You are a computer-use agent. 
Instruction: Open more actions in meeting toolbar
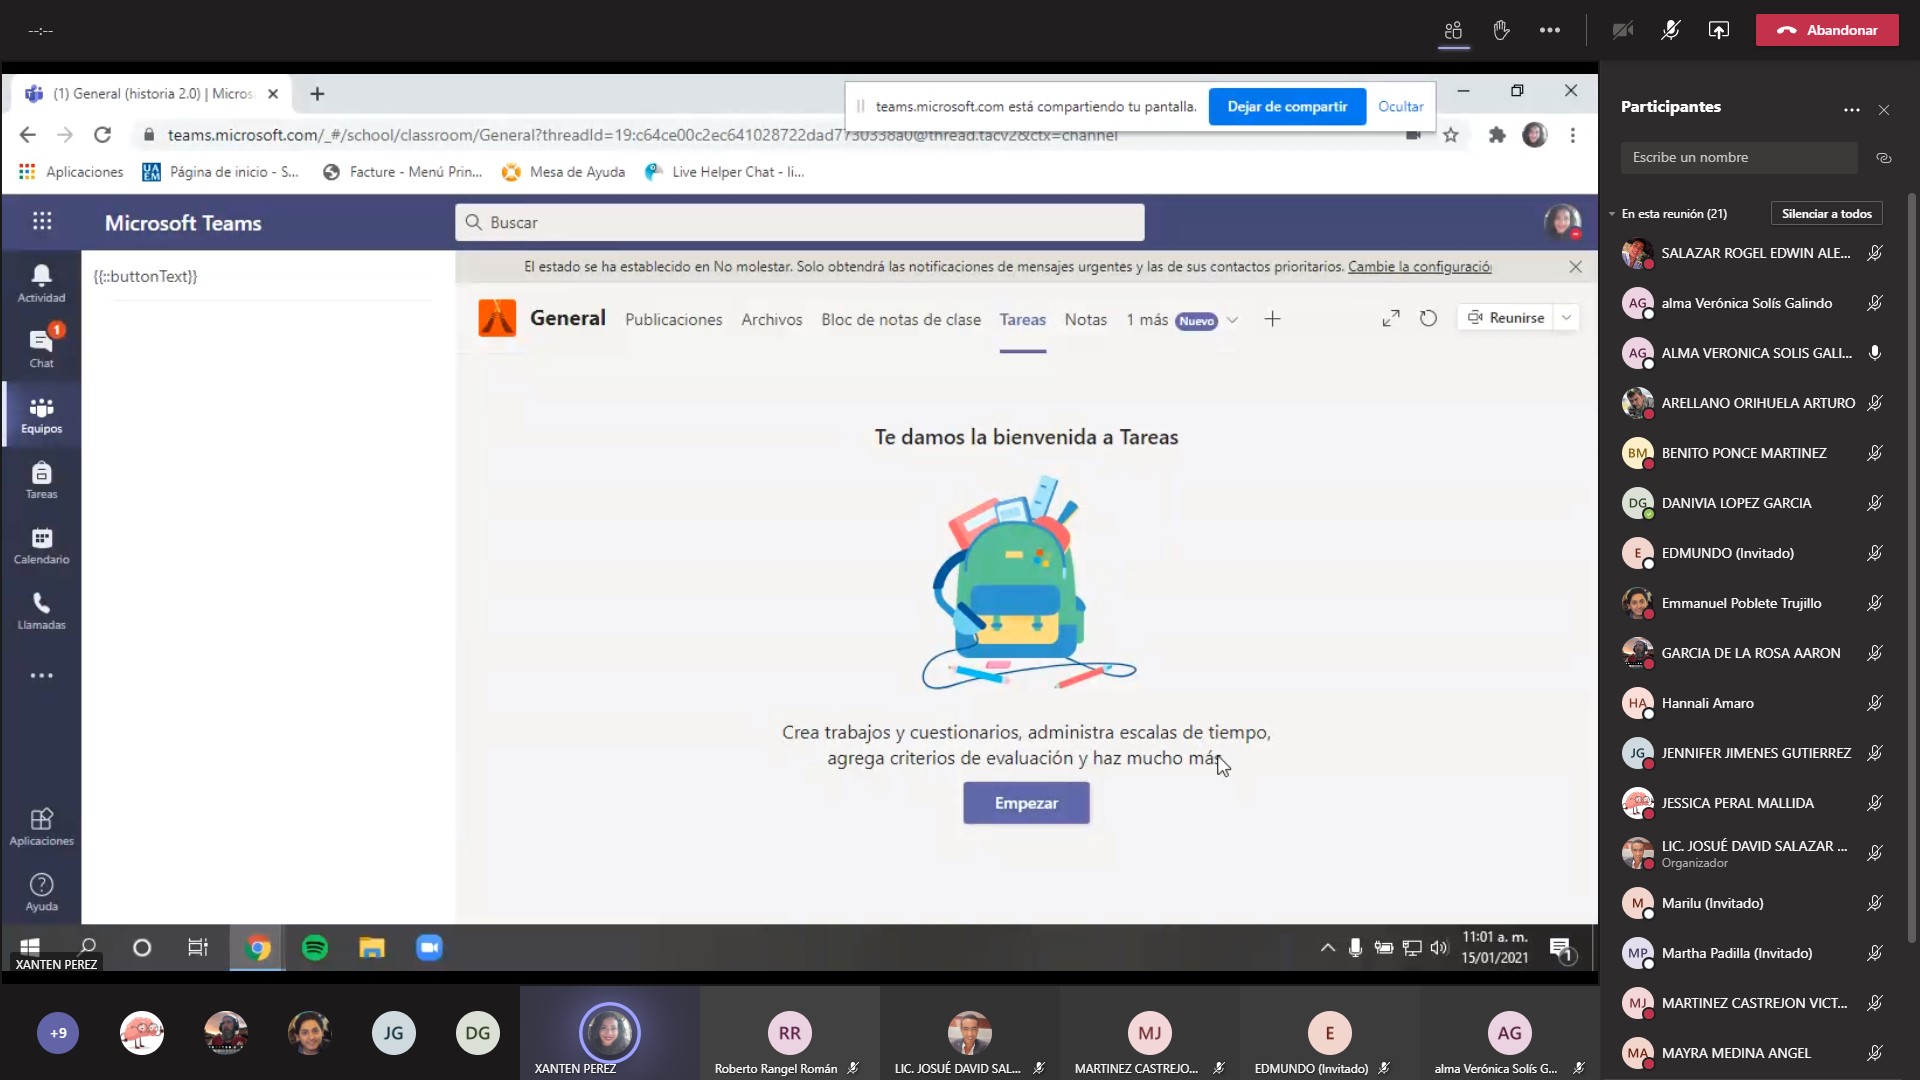[1549, 30]
